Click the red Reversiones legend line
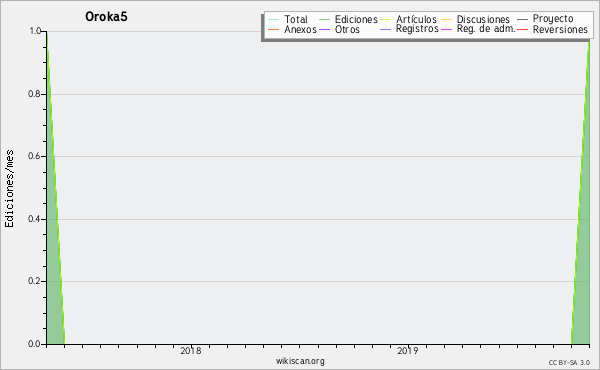The height and width of the screenshot is (370, 600). (x=523, y=29)
